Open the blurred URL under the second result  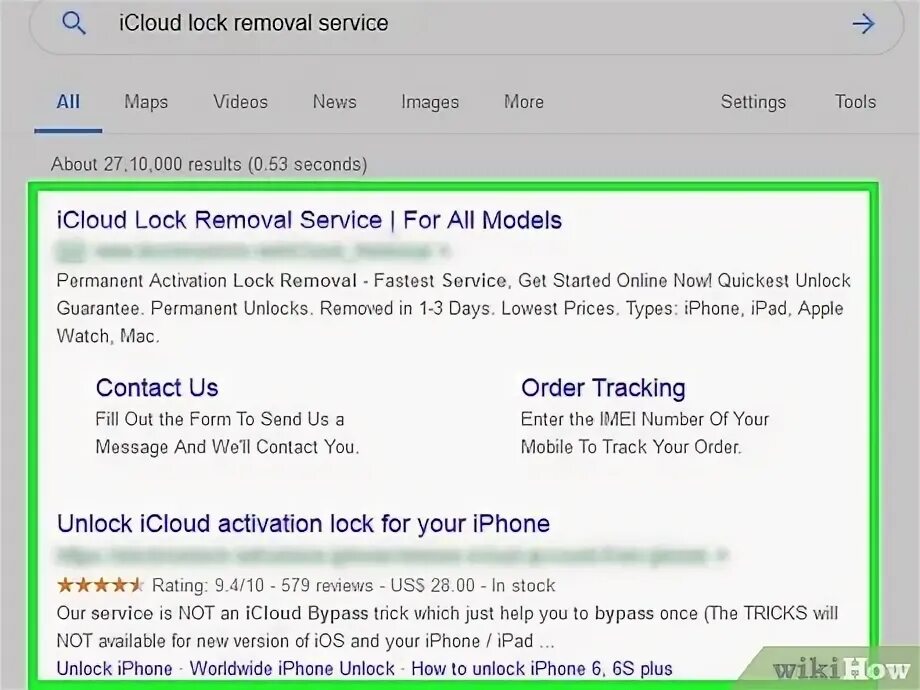(392, 555)
